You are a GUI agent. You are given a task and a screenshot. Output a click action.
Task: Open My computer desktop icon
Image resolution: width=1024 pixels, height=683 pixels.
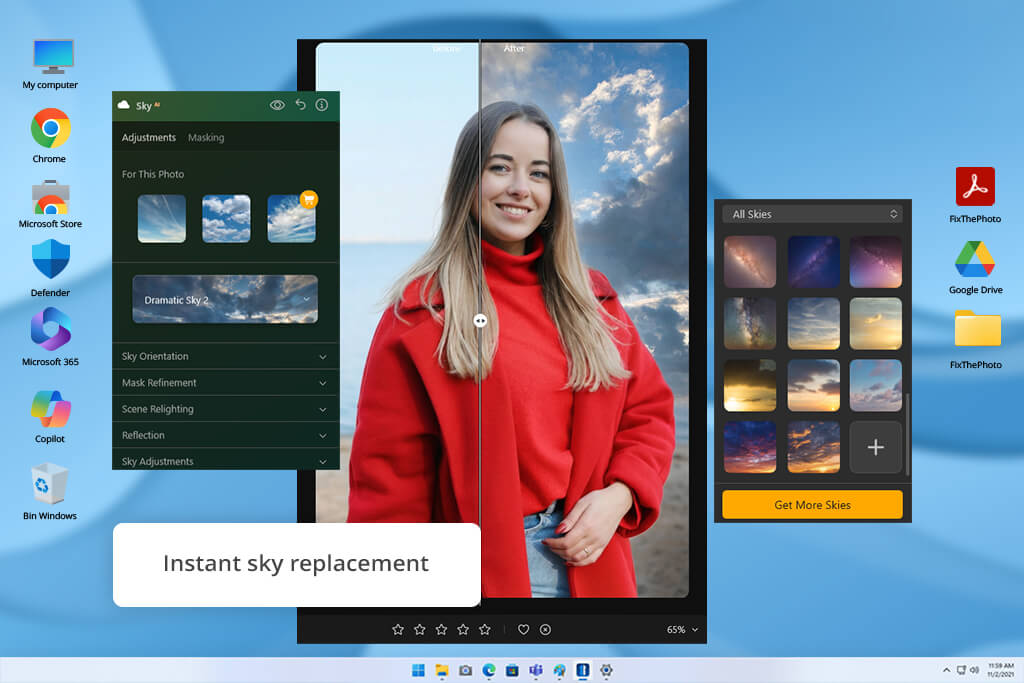pos(53,57)
